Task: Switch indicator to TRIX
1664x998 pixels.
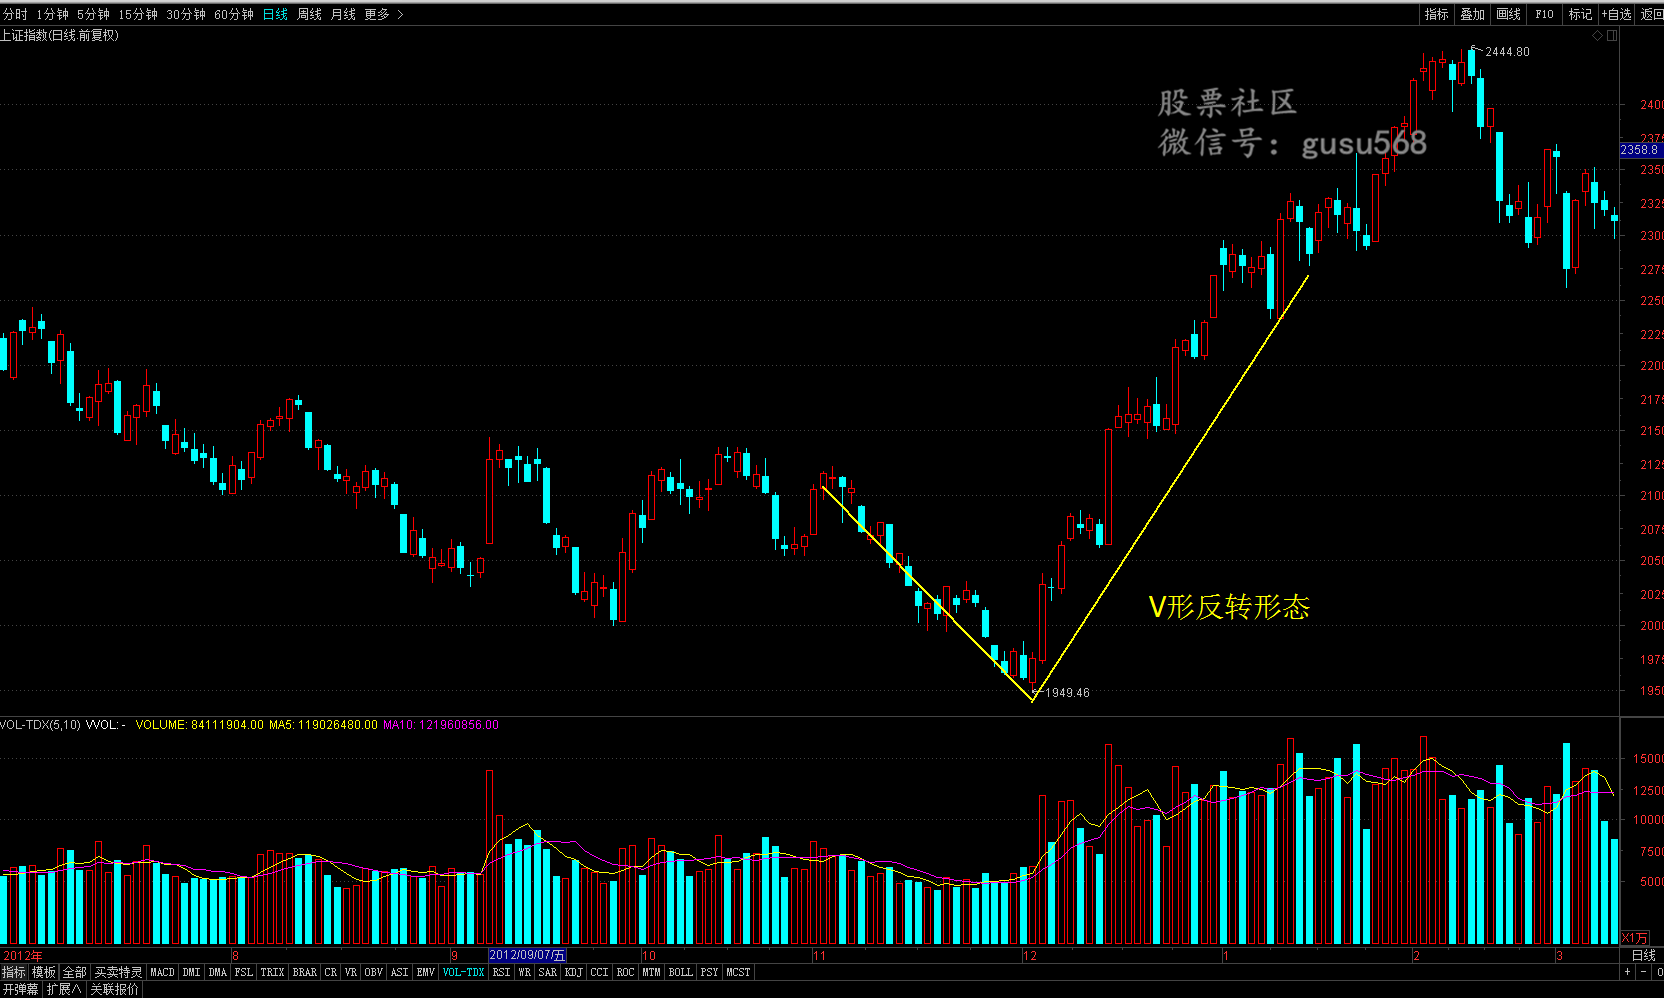Action: coord(273,972)
